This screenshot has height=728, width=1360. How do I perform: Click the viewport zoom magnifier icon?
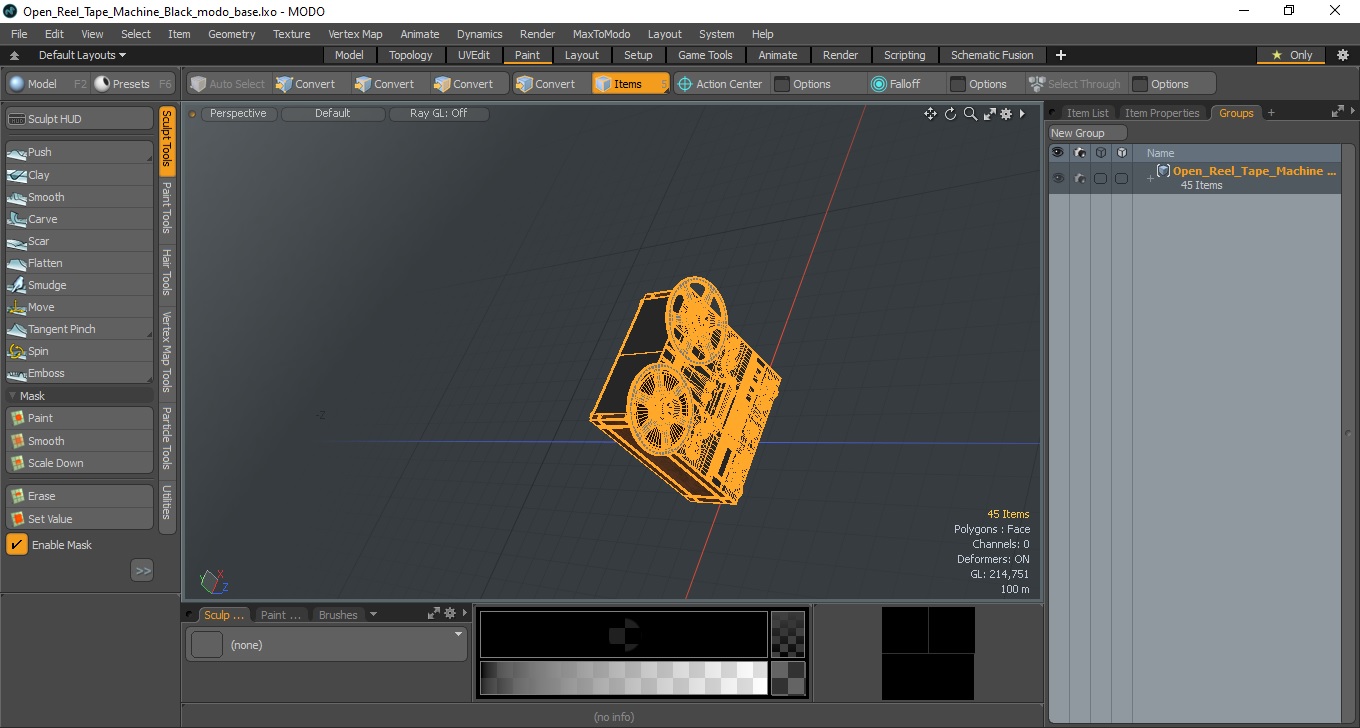pos(970,114)
